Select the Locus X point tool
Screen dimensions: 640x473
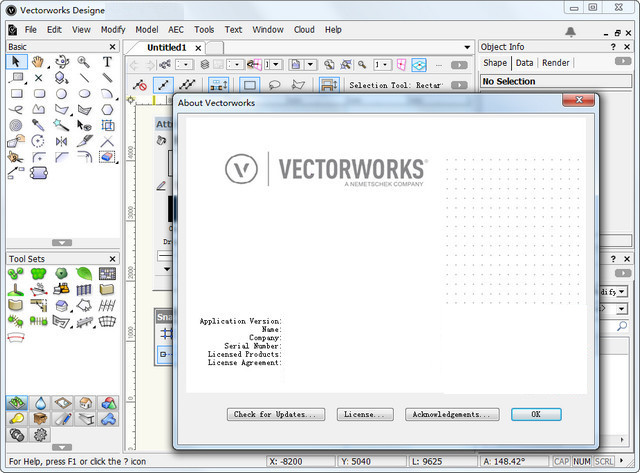coord(38,78)
